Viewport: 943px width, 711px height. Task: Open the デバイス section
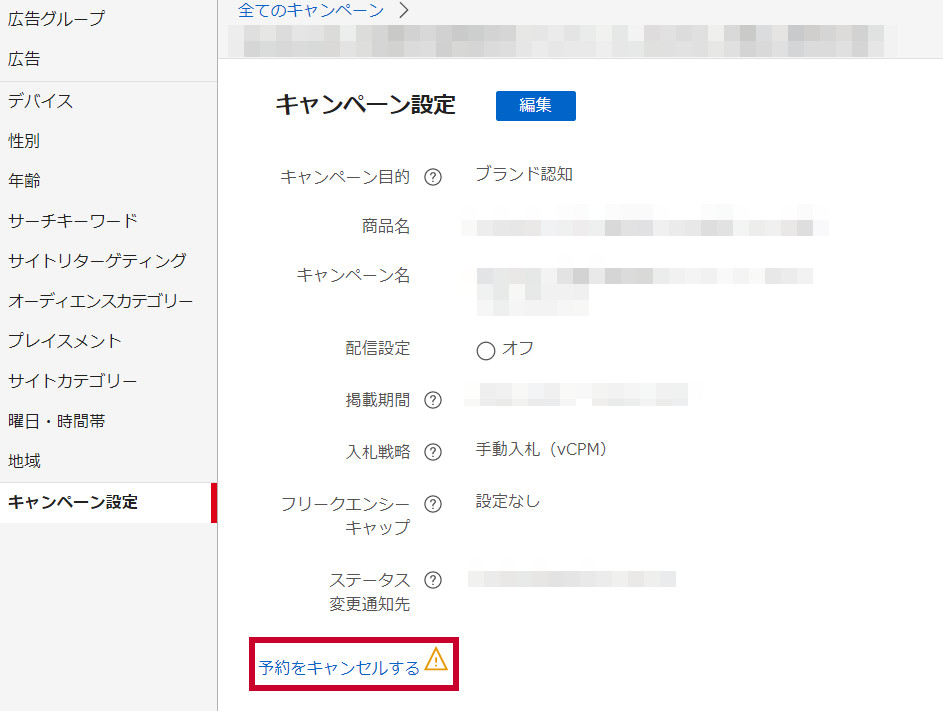coord(40,101)
